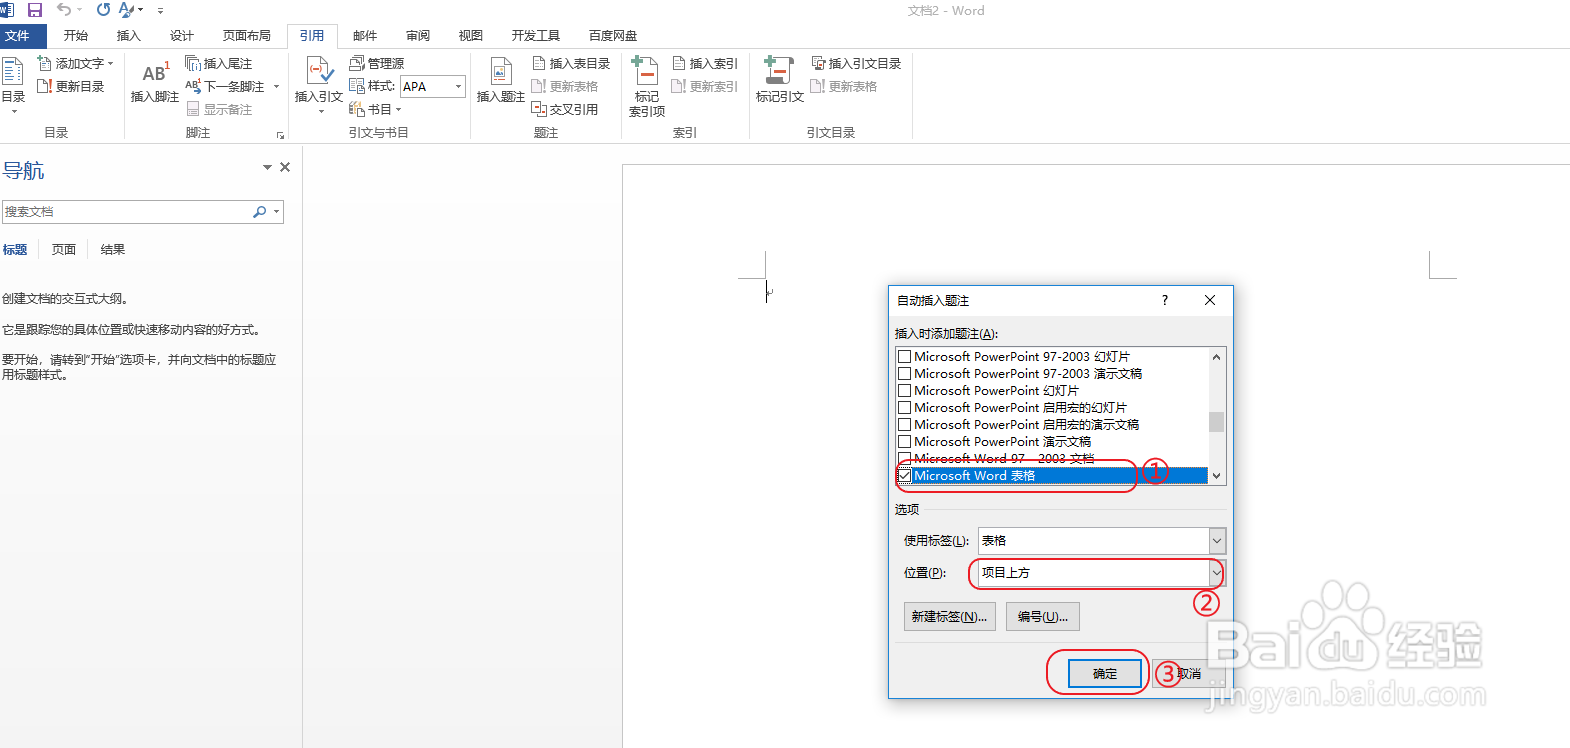Uncheck Microsoft Word 表格 checkbox
The height and width of the screenshot is (748, 1570).
904,475
